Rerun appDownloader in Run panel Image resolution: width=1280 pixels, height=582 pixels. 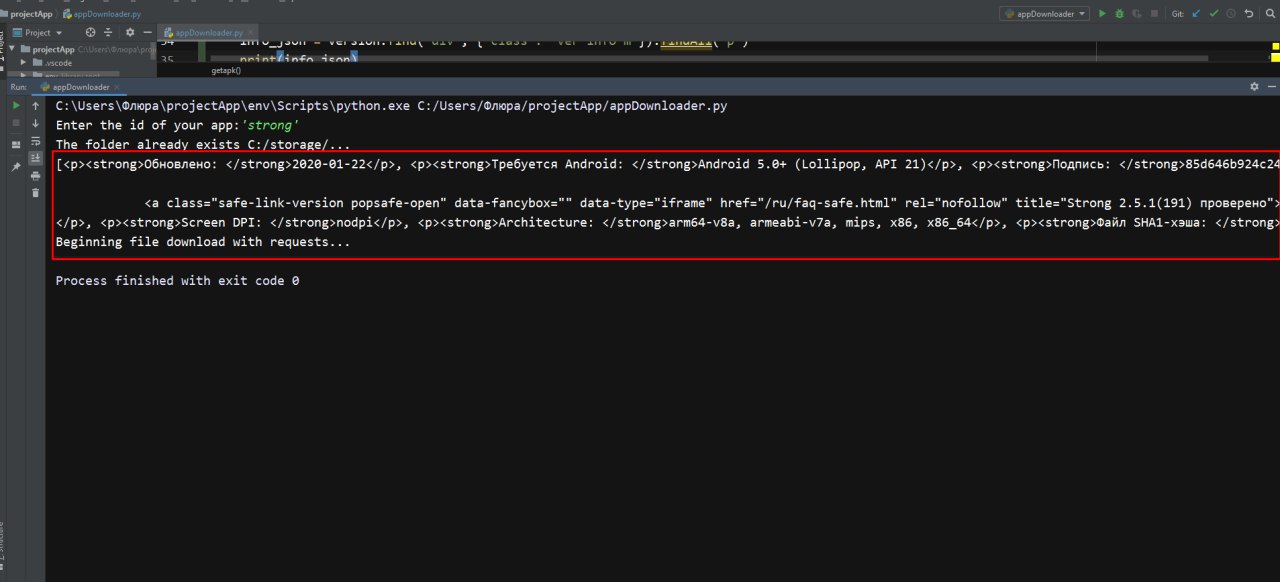point(16,105)
